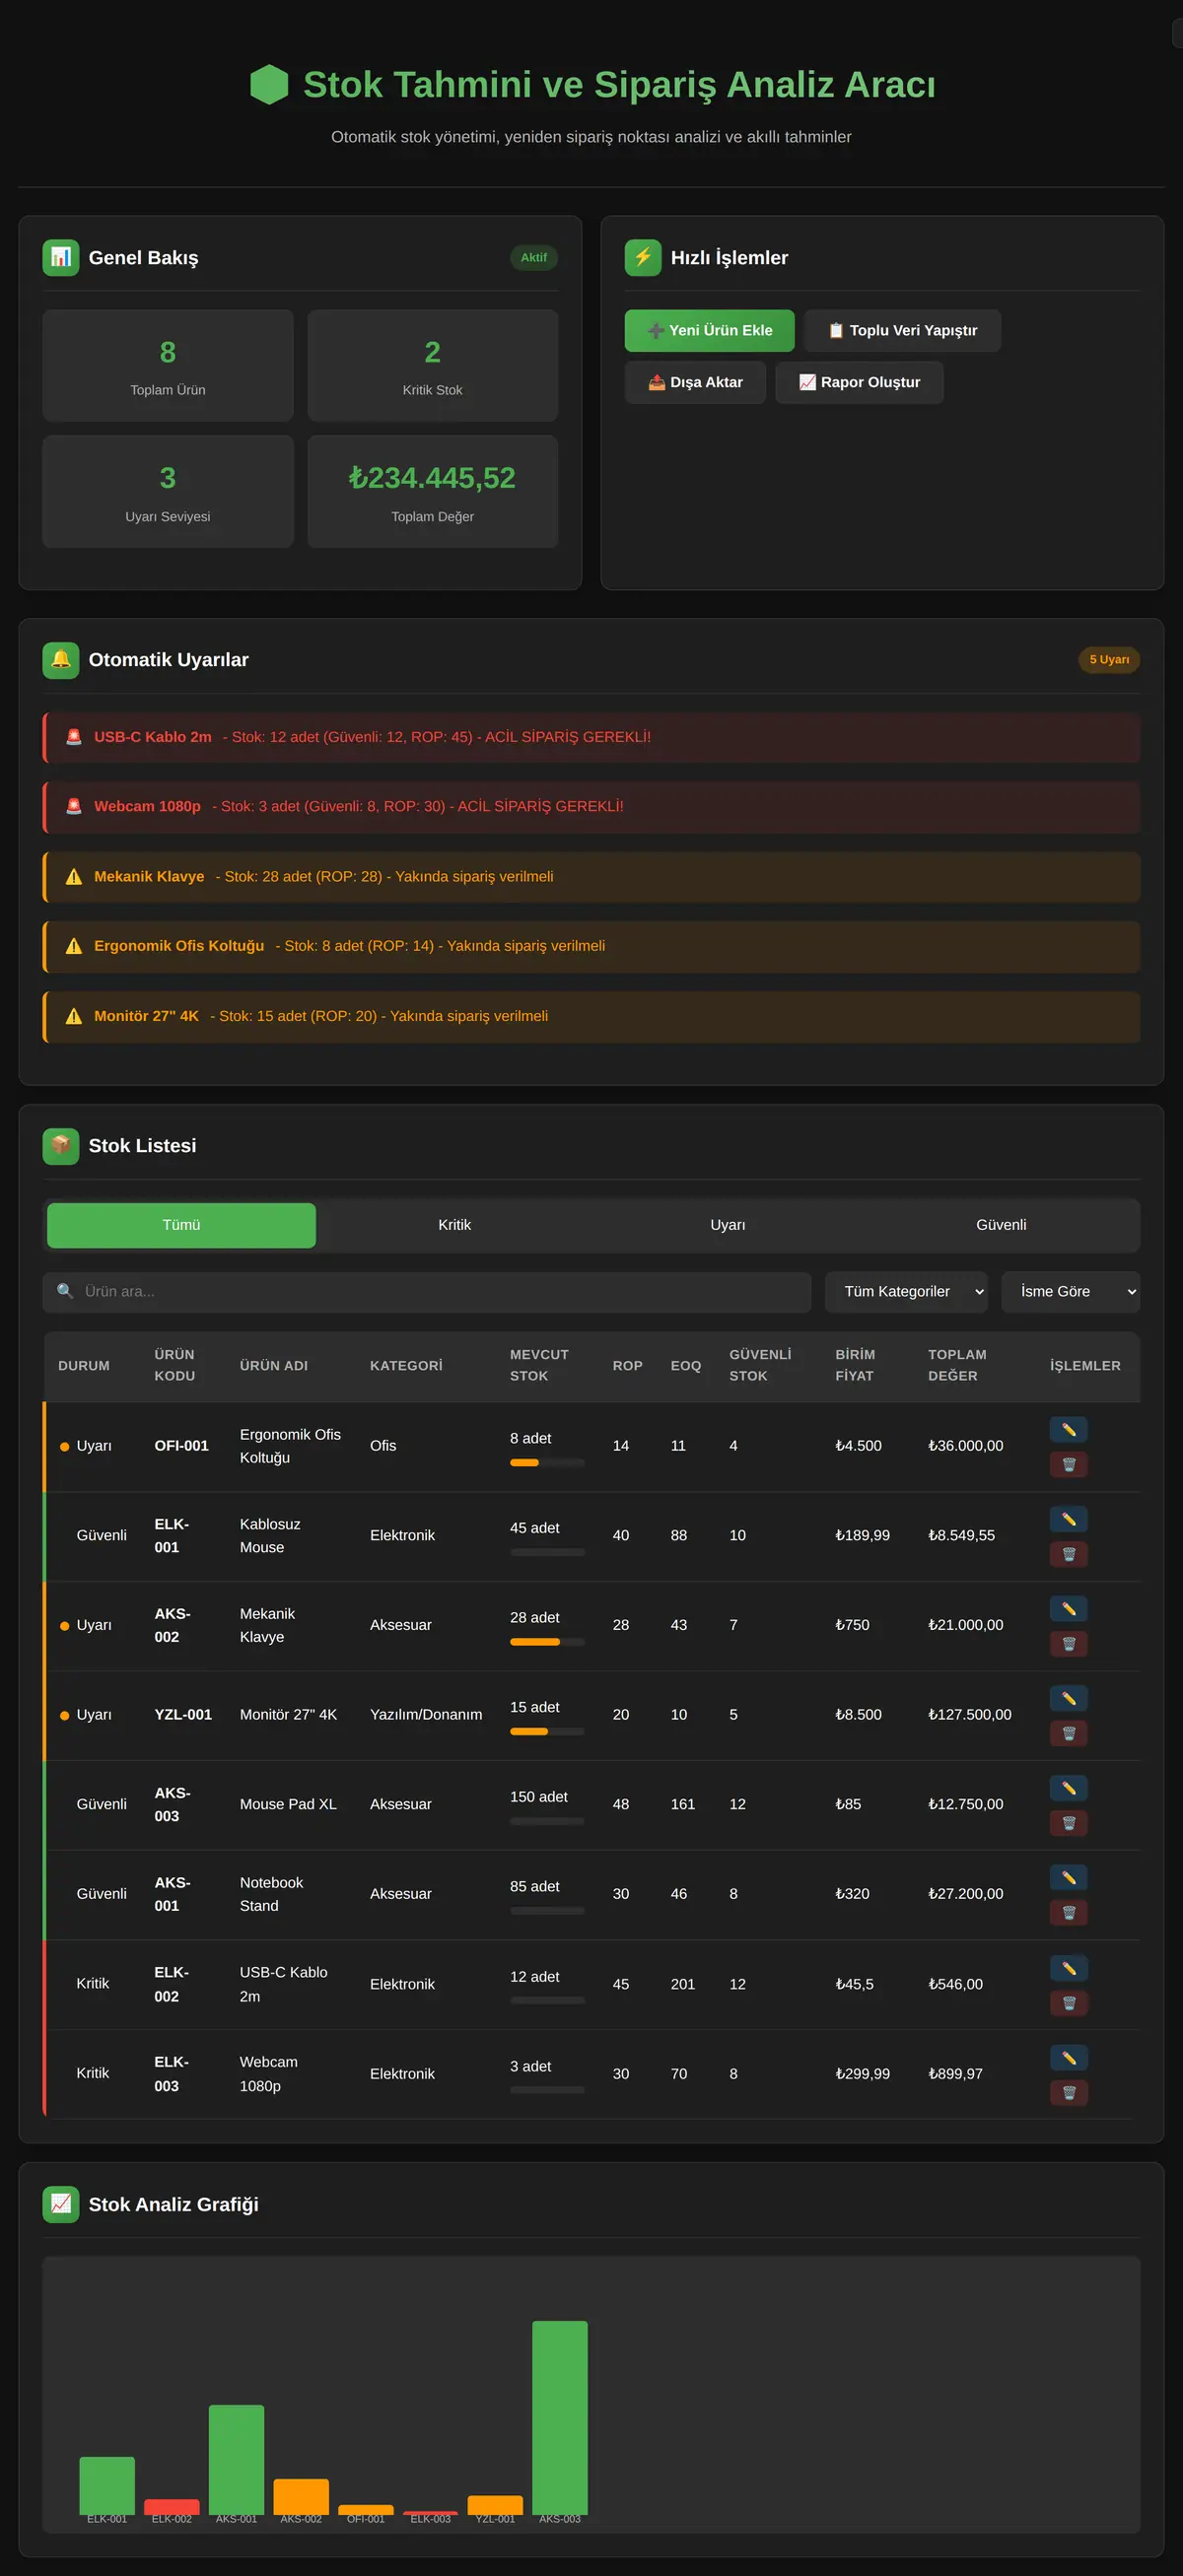Edit the USB-C Kablo 2m item
This screenshot has height=2576, width=1183.
[x=1068, y=1968]
